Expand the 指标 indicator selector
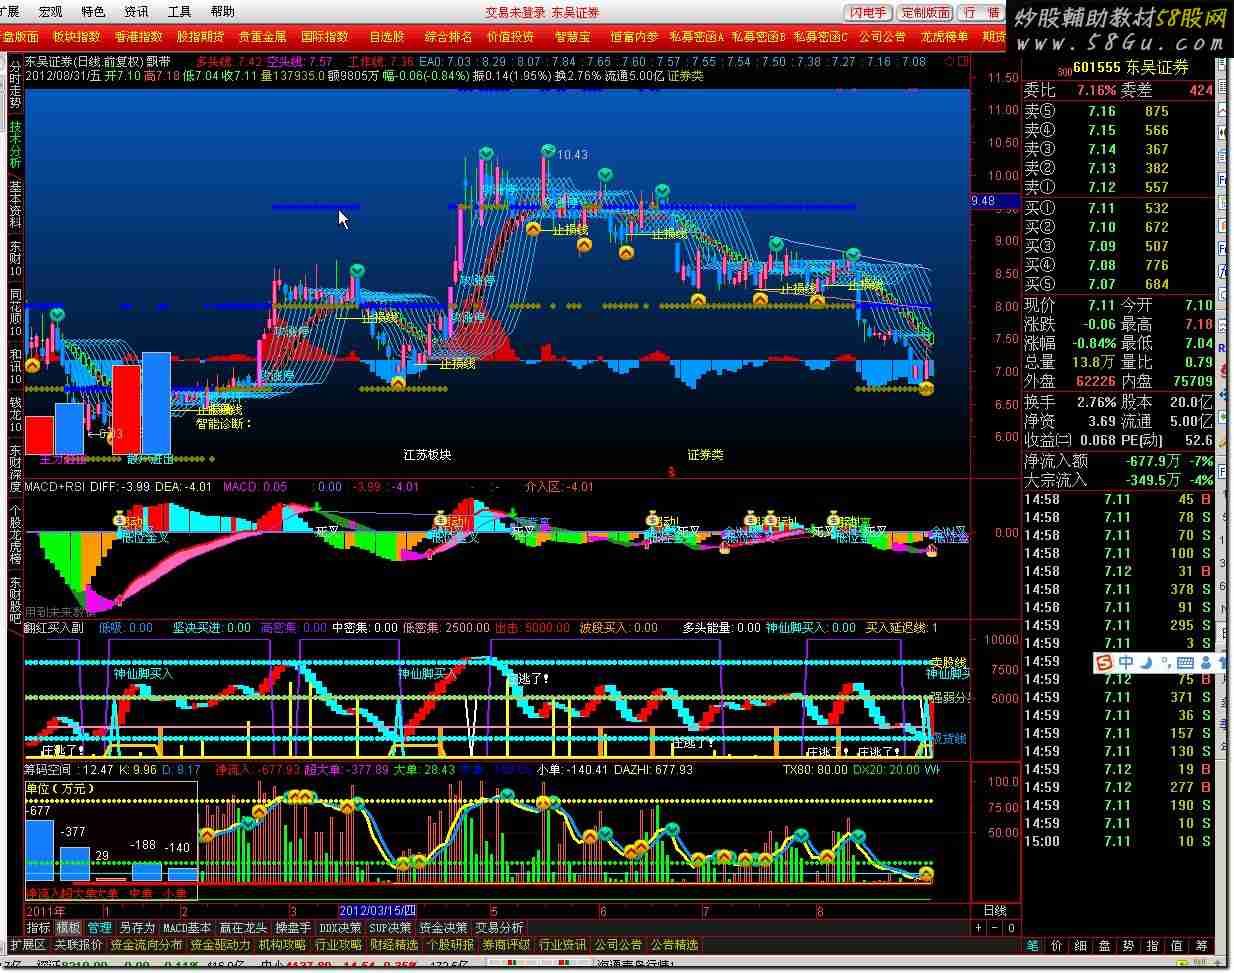Image resolution: width=1234 pixels, height=973 pixels. tap(38, 928)
